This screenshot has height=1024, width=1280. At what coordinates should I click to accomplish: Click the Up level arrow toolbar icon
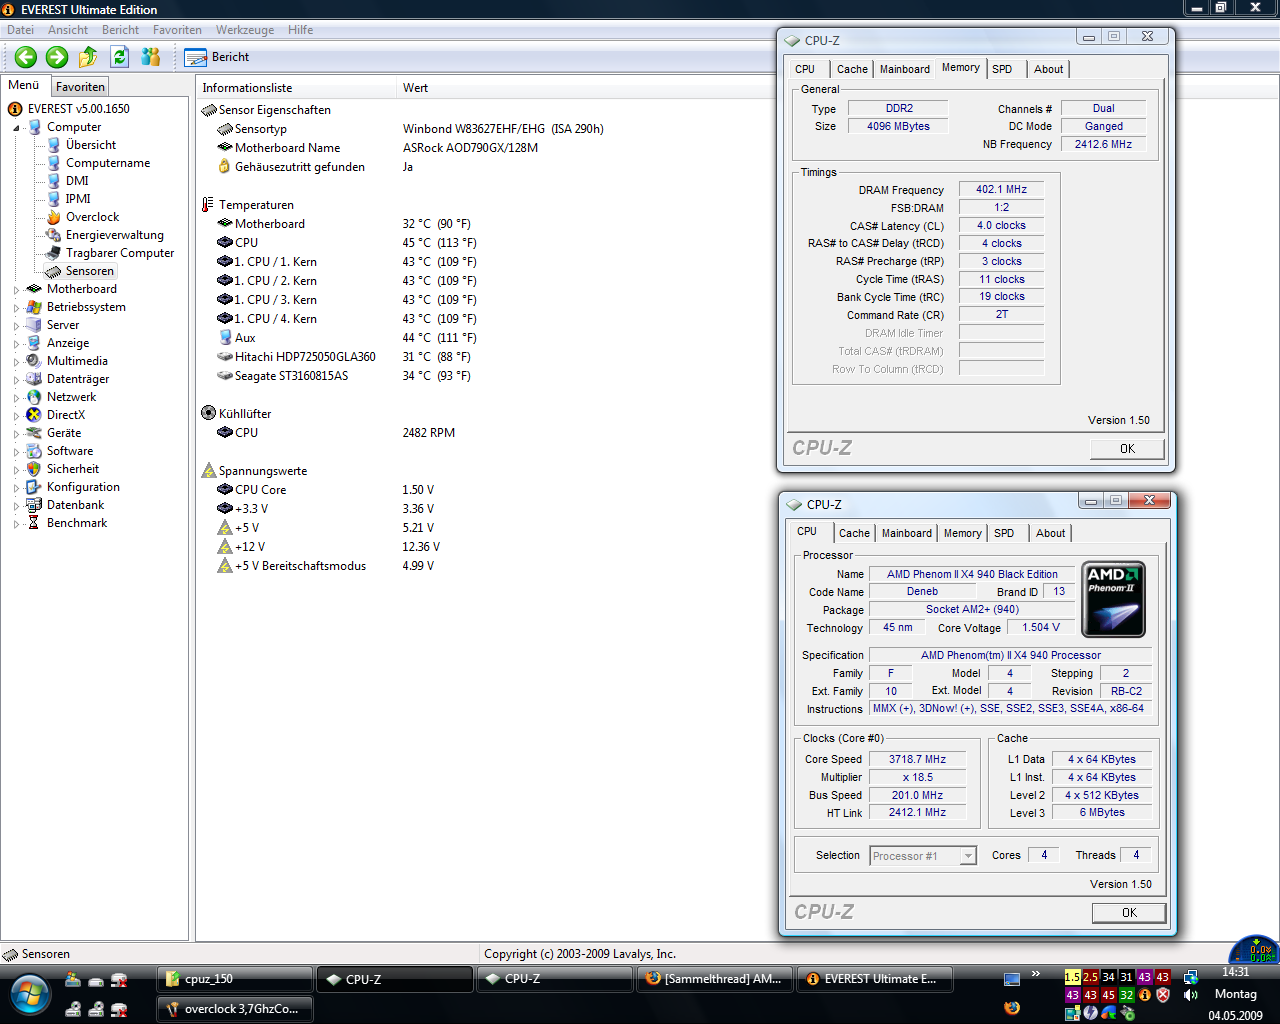pyautogui.click(x=88, y=57)
